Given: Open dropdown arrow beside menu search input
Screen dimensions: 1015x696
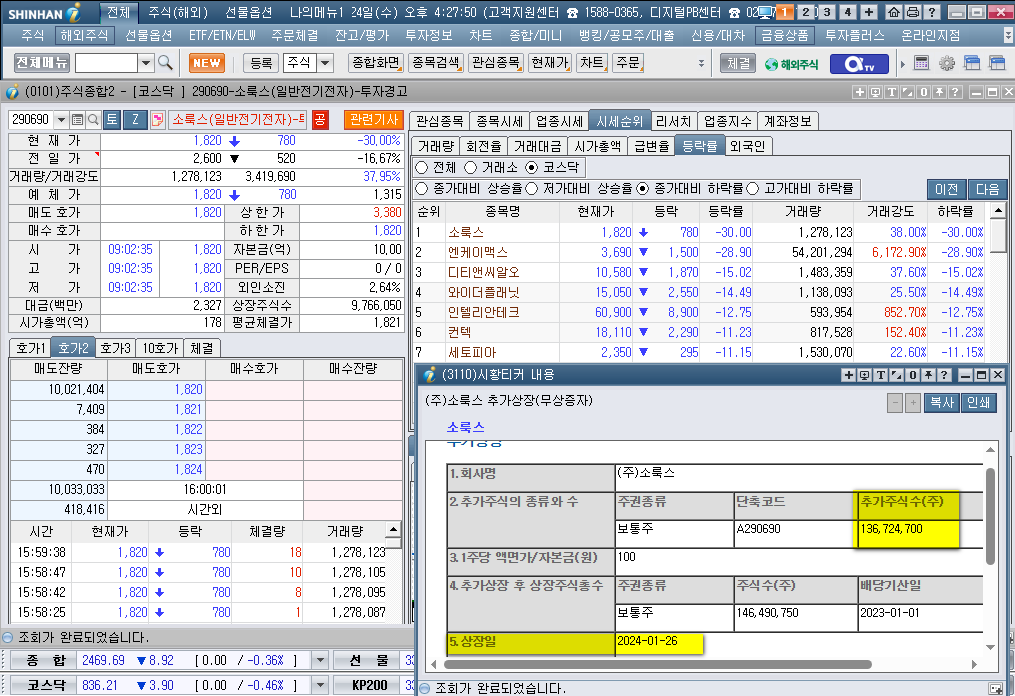Looking at the screenshot, I should [x=146, y=63].
